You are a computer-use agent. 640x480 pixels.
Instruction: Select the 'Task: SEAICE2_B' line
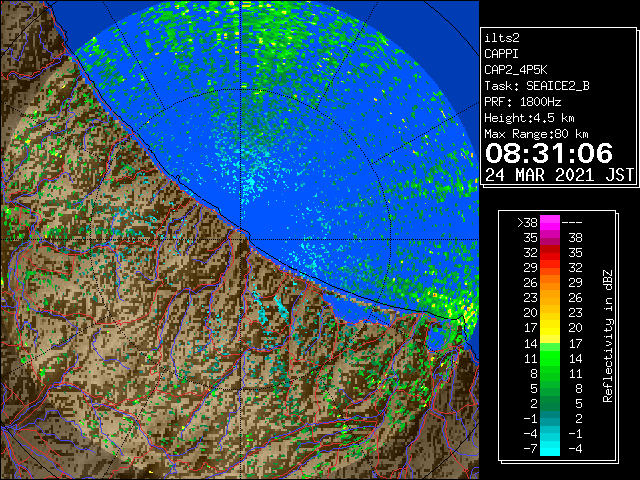pyautogui.click(x=537, y=86)
